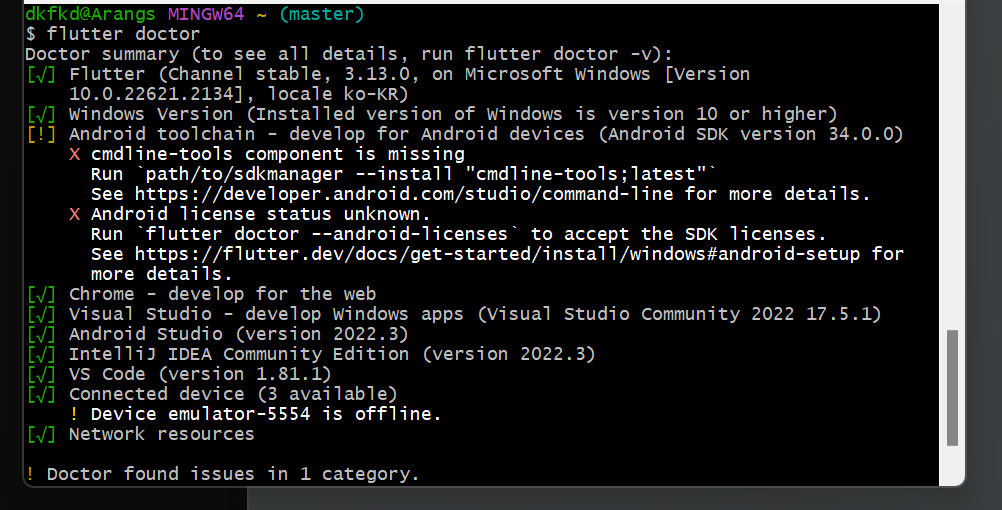1002x510 pixels.
Task: Click 'Doctor found issues in 1 category.'
Action: click(x=233, y=474)
